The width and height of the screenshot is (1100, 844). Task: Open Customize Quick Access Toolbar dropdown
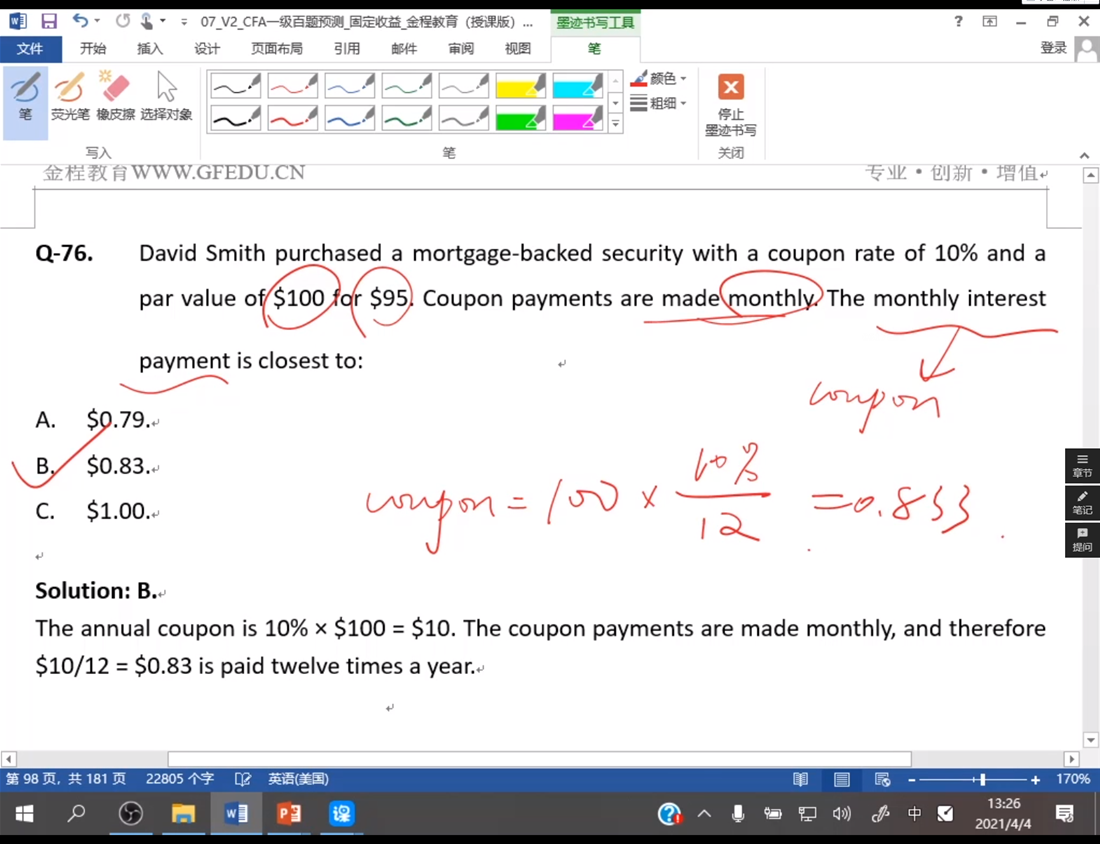pyautogui.click(x=184, y=22)
